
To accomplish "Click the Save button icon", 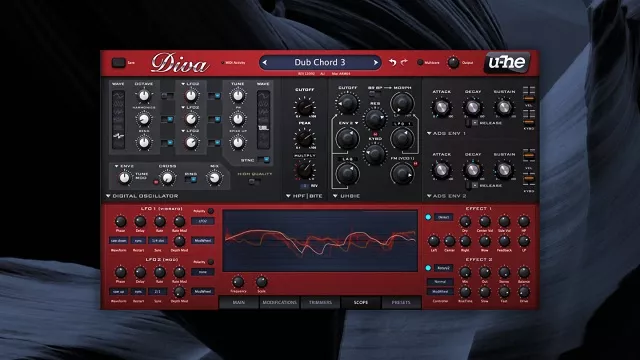I will click(x=118, y=62).
